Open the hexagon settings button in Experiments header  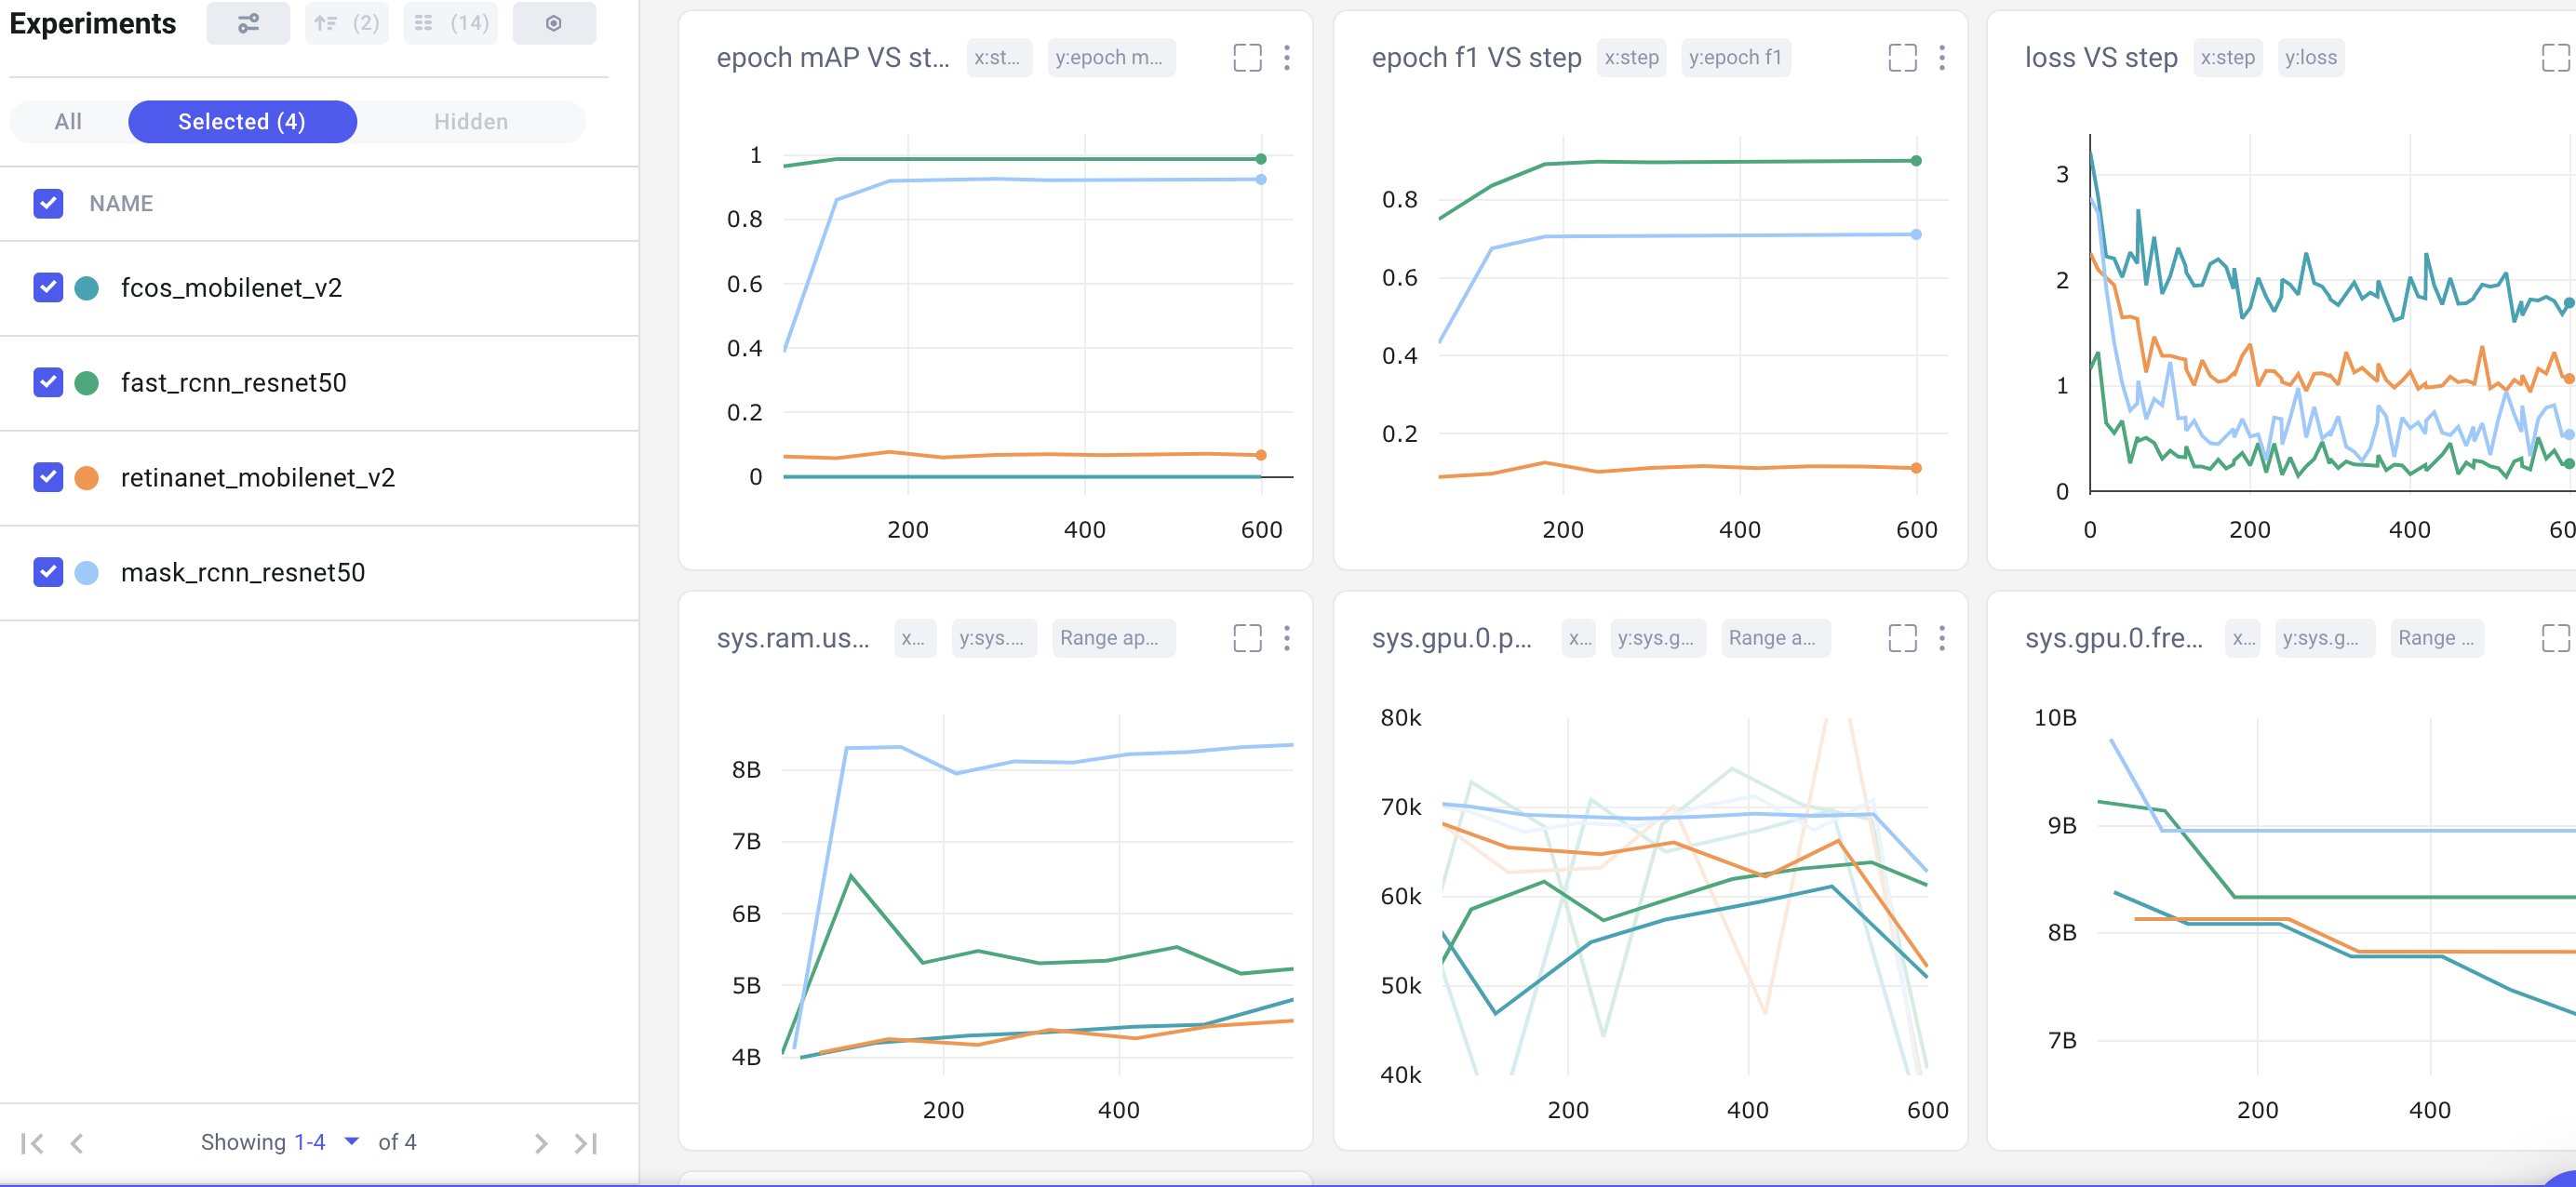[554, 23]
